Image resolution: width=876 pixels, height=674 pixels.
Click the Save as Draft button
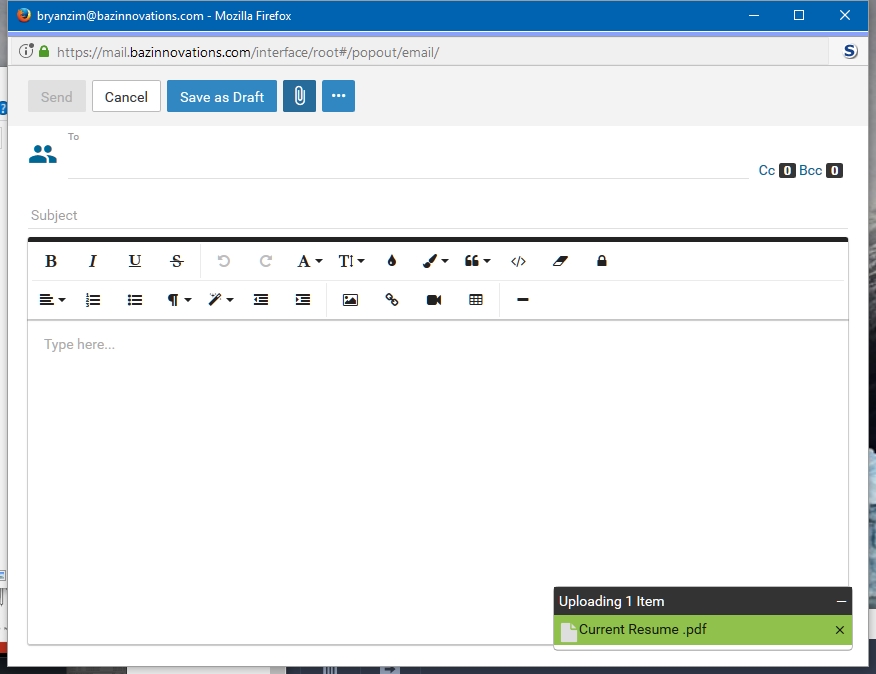pos(222,96)
